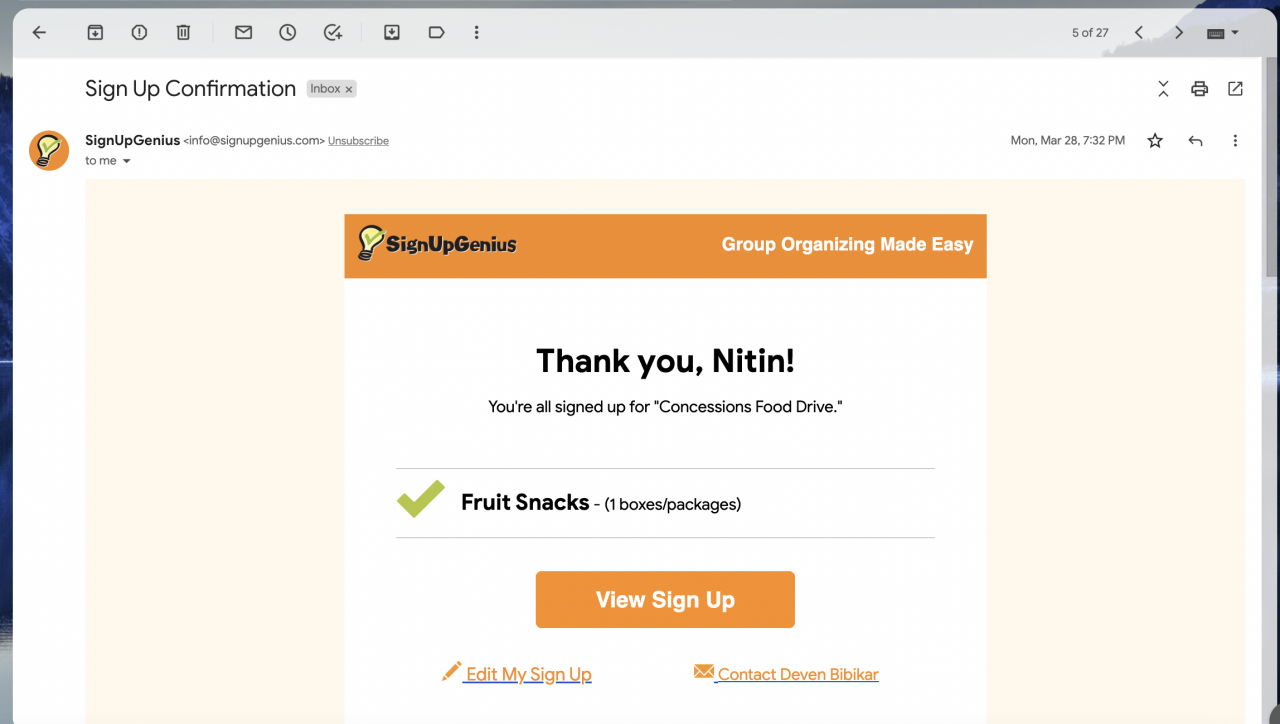This screenshot has width=1280, height=724.
Task: Report this email as spam
Action: pos(139,33)
